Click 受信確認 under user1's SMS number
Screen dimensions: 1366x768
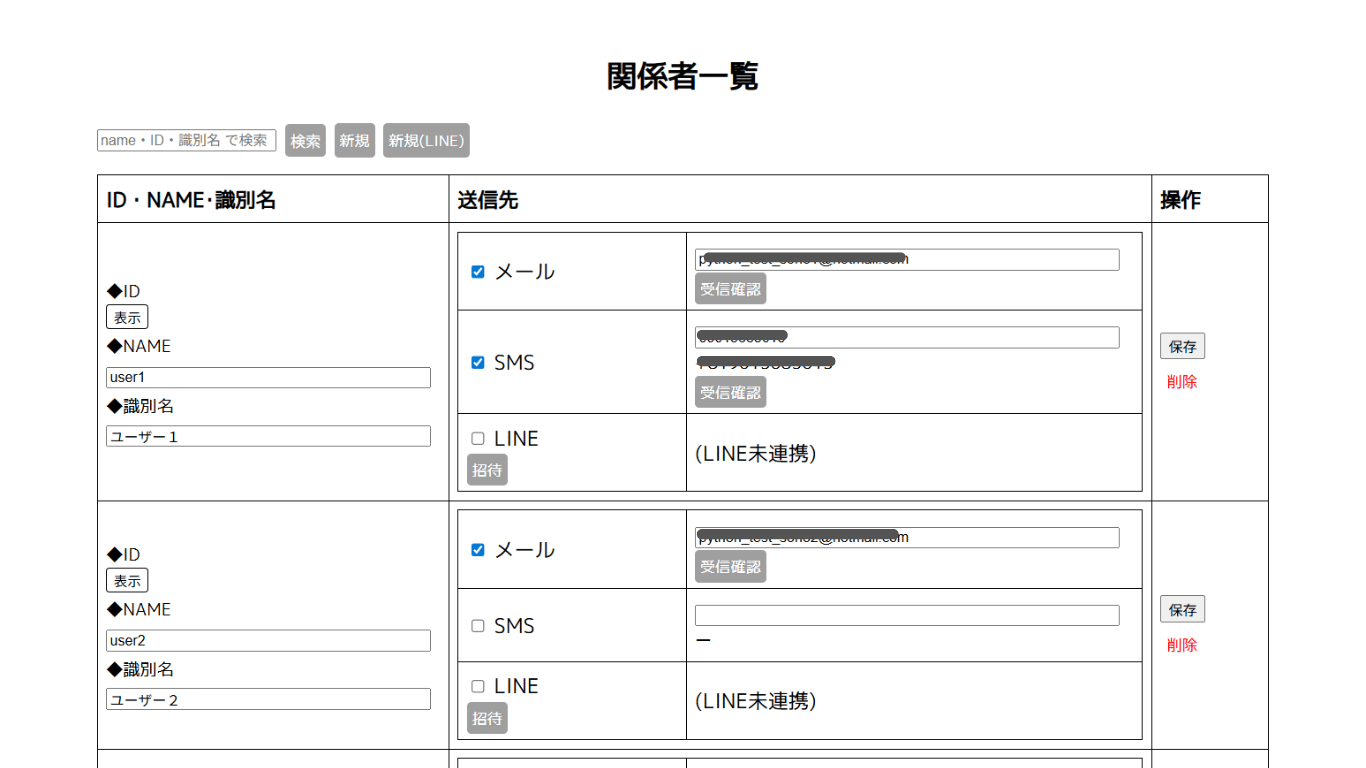[730, 392]
